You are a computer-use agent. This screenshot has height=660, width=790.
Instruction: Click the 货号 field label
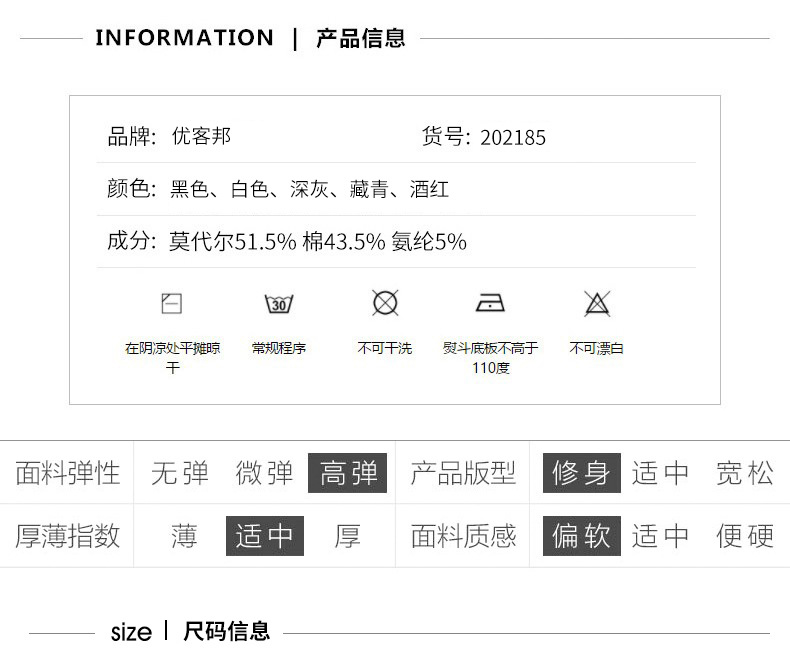[445, 137]
